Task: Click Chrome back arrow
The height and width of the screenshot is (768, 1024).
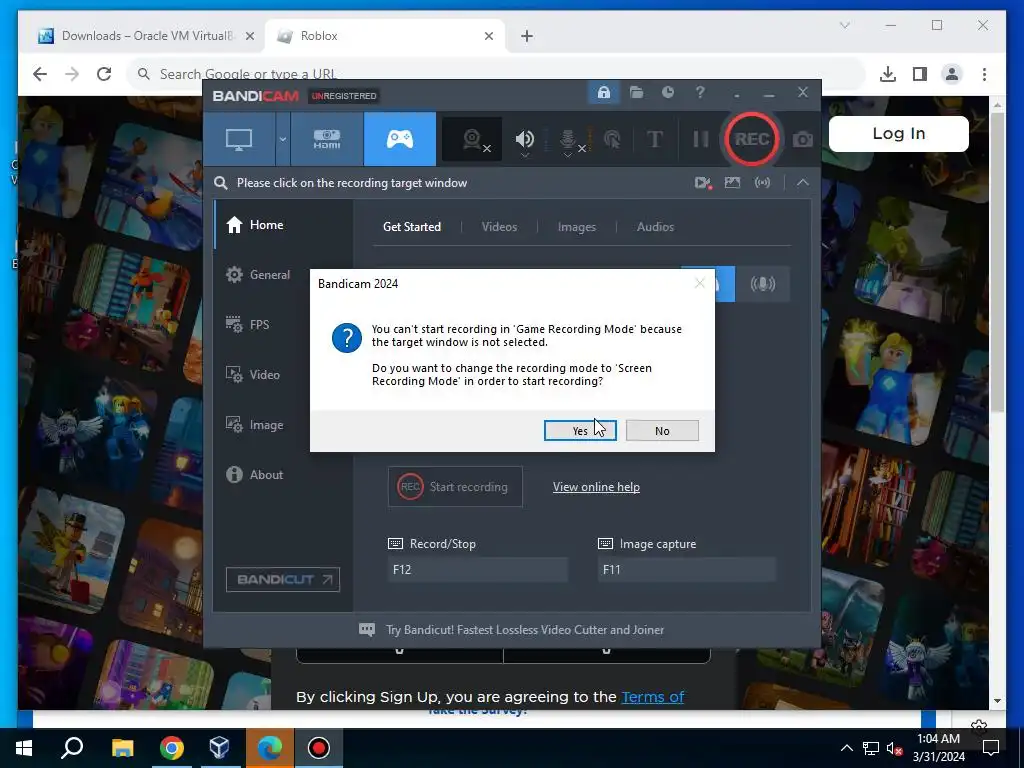Action: click(40, 74)
